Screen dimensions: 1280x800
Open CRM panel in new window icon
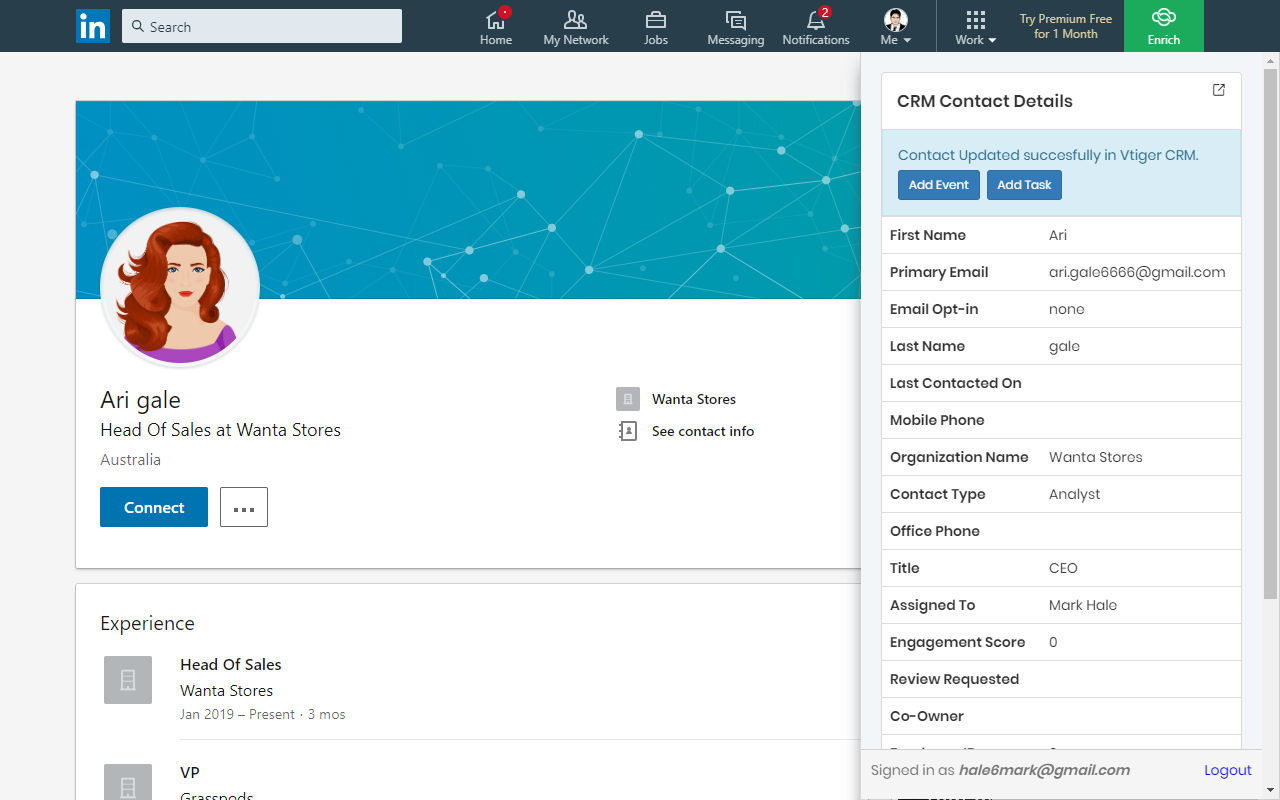pos(1218,90)
